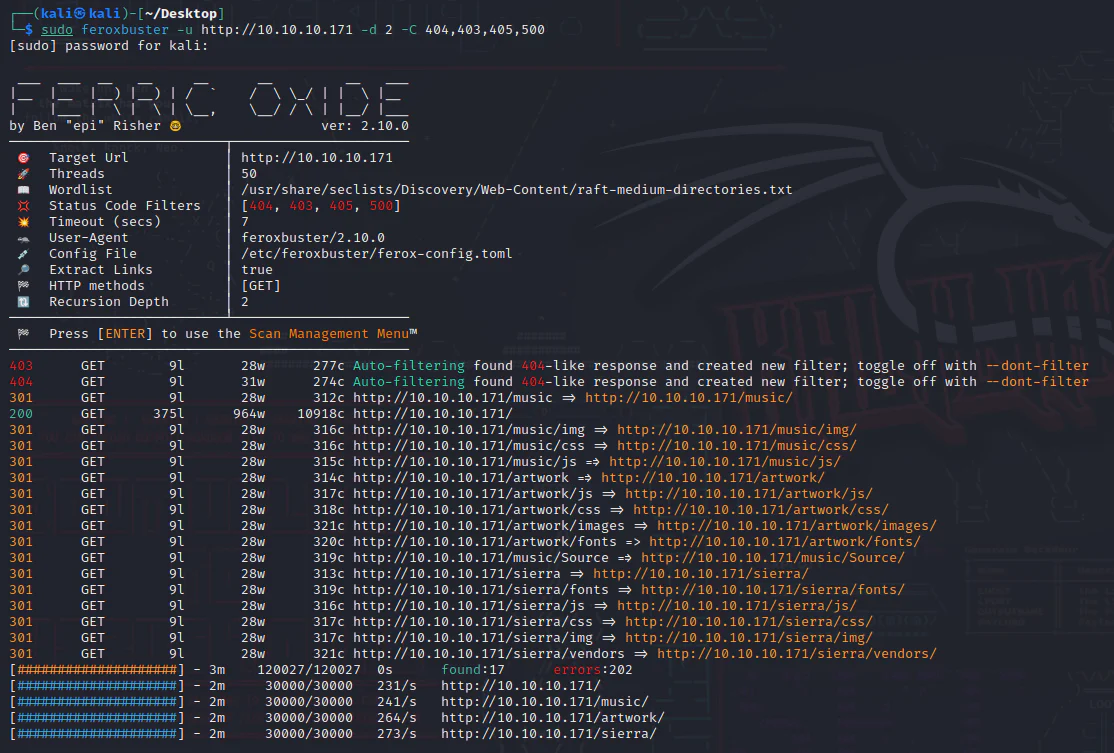Click Auto-filtering text in the 274c row

click(x=409, y=381)
